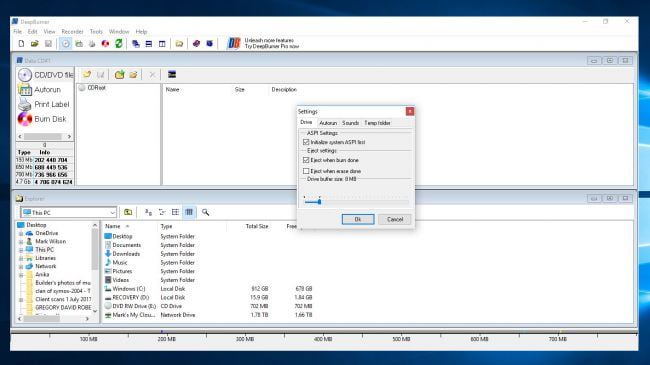Click the yellow folder explorer toolbar icon
This screenshot has height=365, width=650.
(x=179, y=44)
